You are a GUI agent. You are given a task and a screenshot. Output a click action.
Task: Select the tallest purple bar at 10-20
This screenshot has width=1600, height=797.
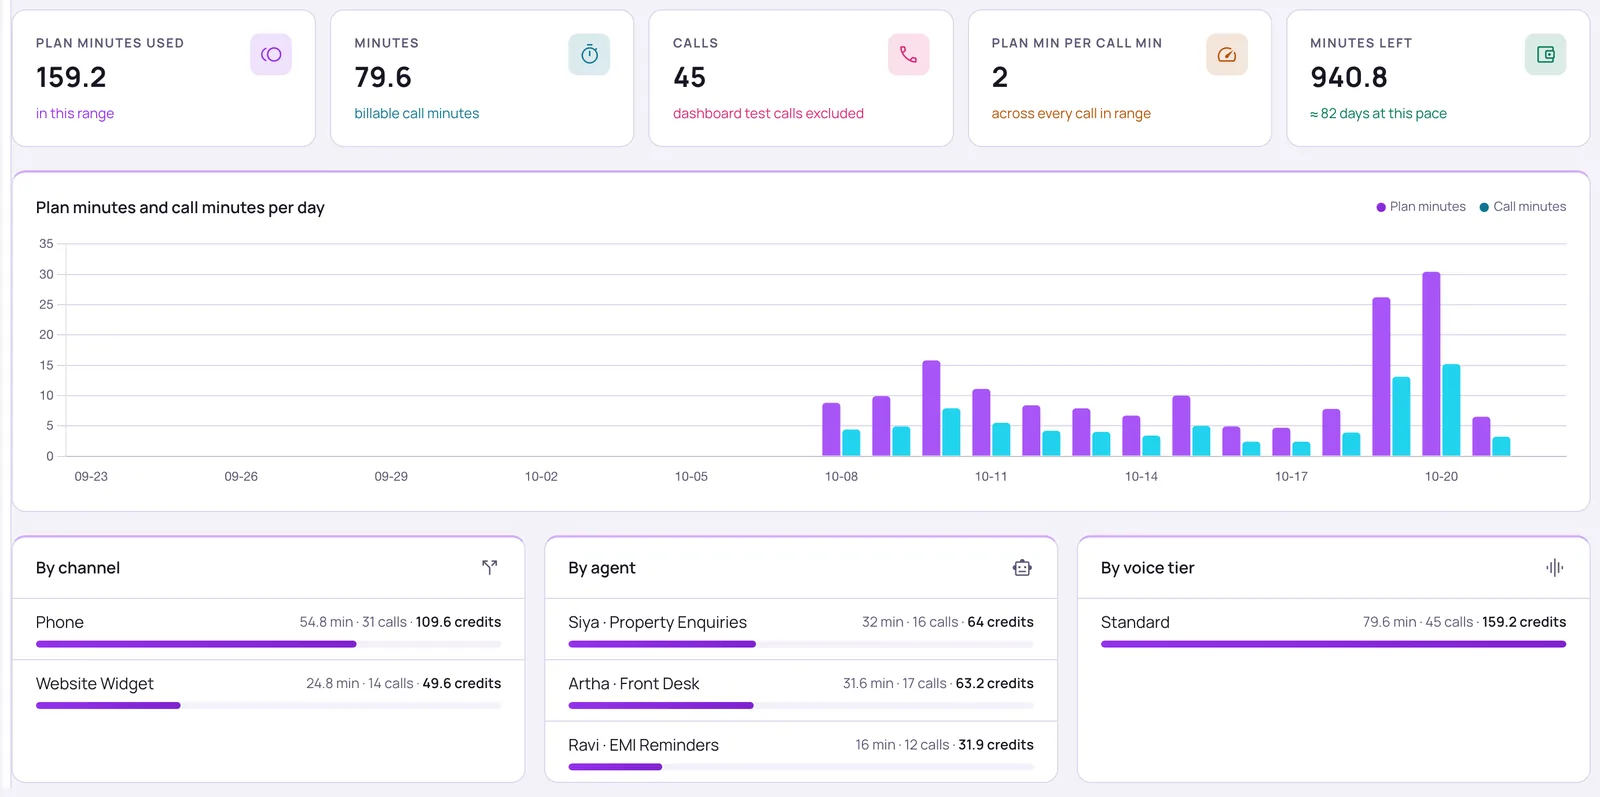click(1431, 364)
